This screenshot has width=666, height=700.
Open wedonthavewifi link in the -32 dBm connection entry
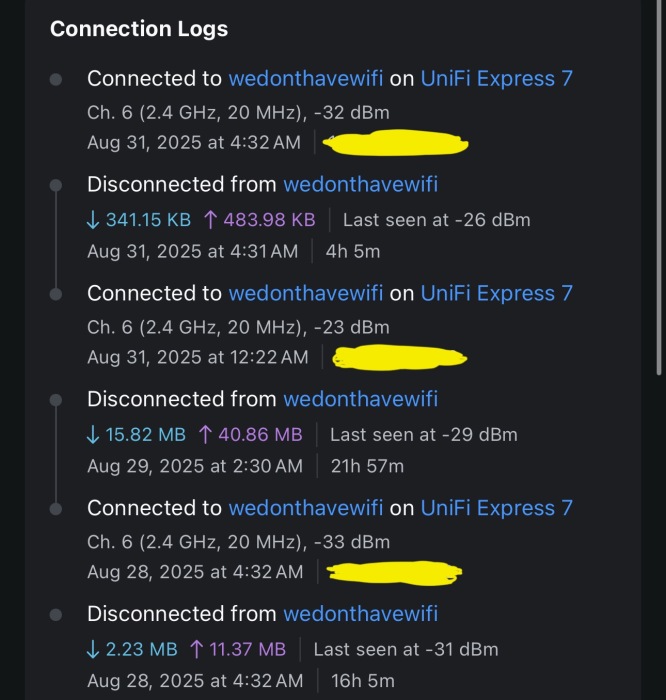[x=306, y=78]
